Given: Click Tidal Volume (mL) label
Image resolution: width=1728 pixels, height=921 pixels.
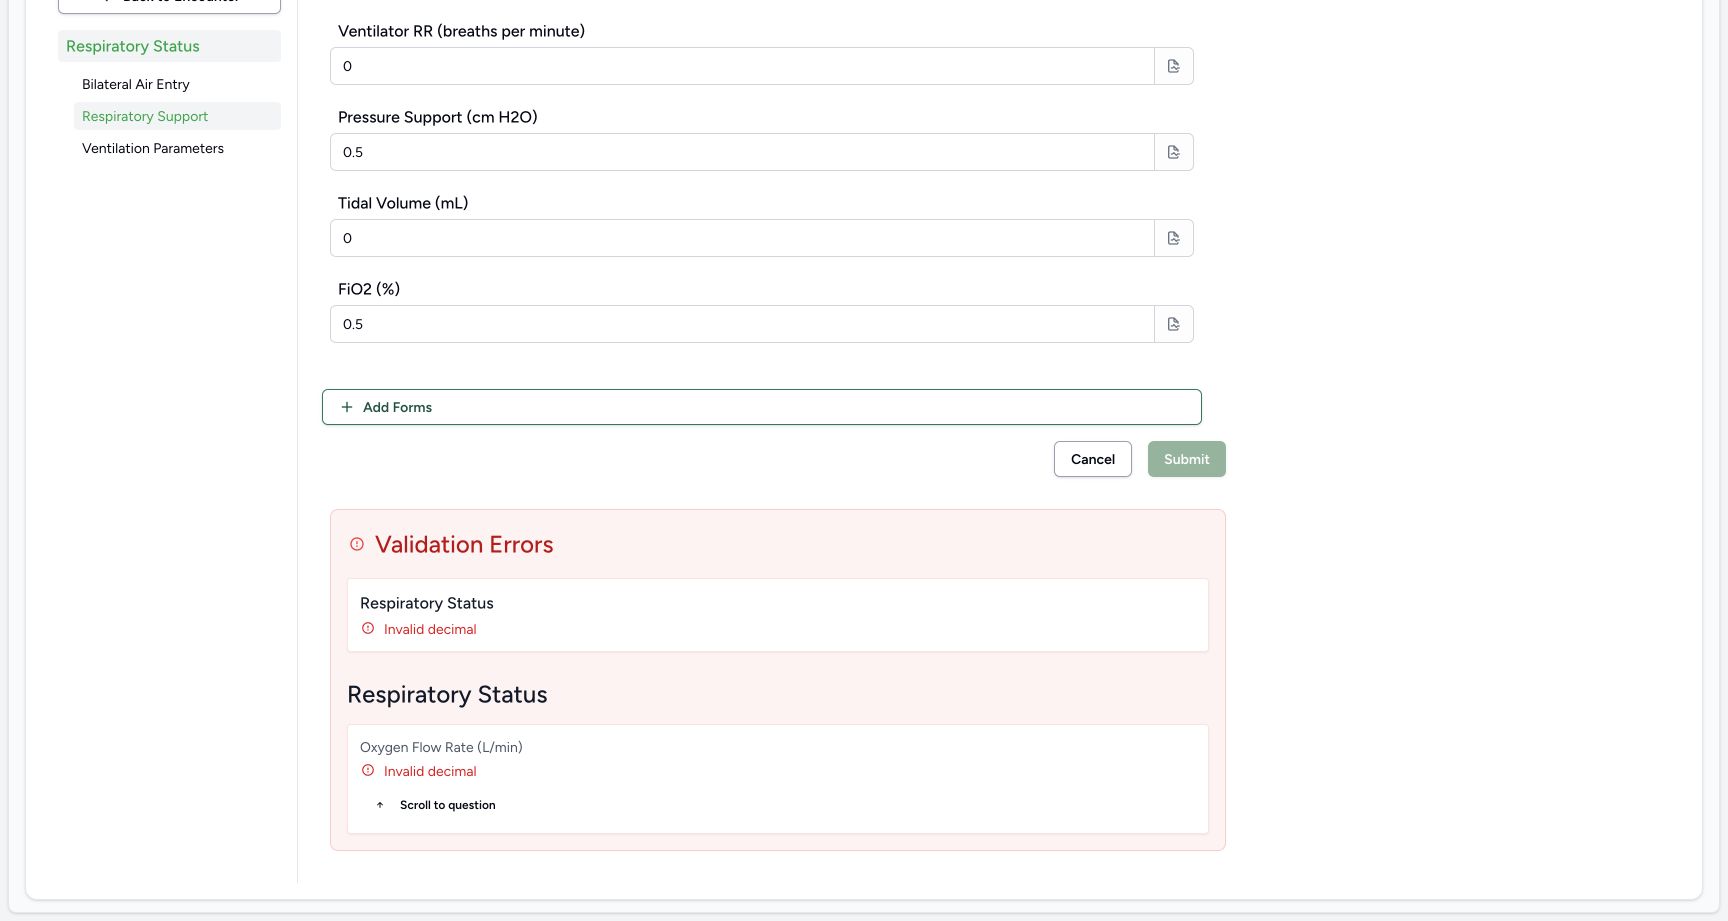Looking at the screenshot, I should pos(403,203).
